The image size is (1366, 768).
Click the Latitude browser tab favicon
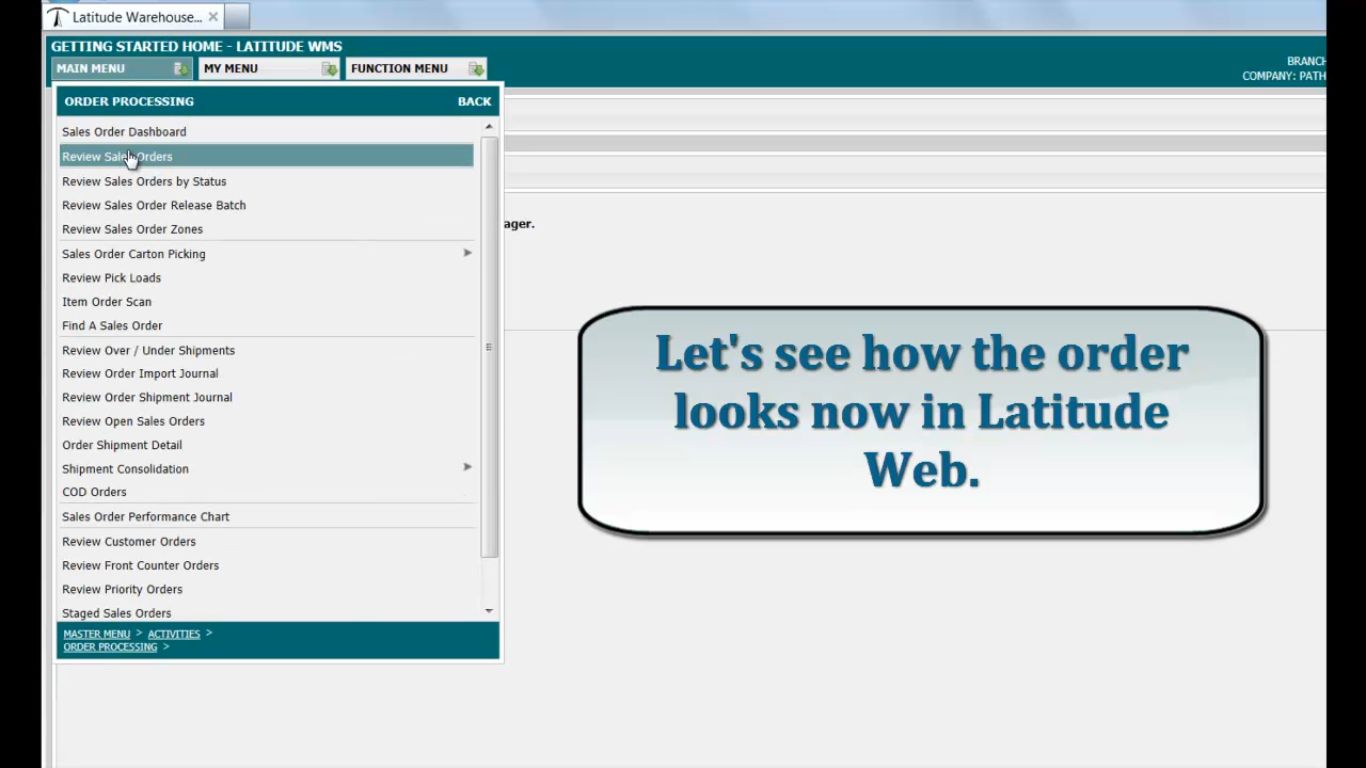point(59,17)
